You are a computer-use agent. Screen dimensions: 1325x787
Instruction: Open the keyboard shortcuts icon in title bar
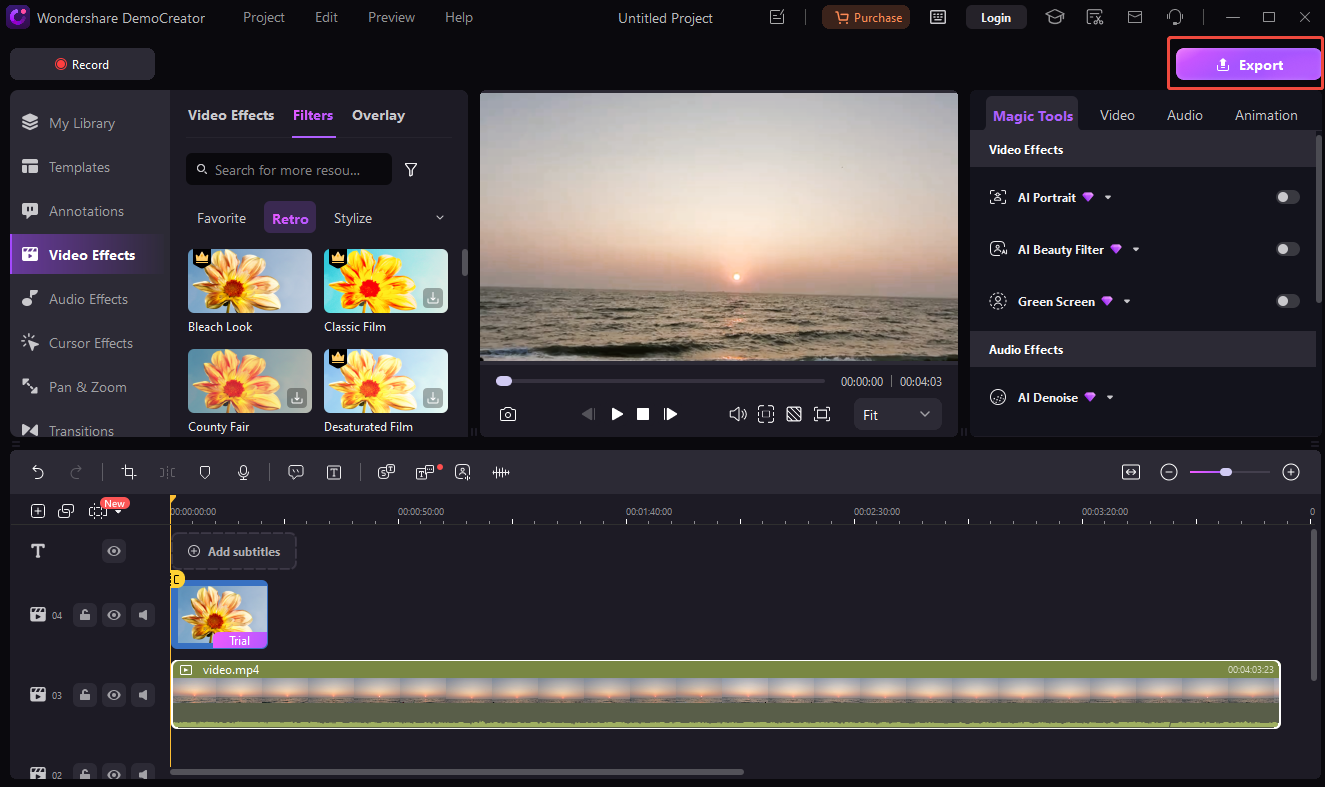point(938,17)
